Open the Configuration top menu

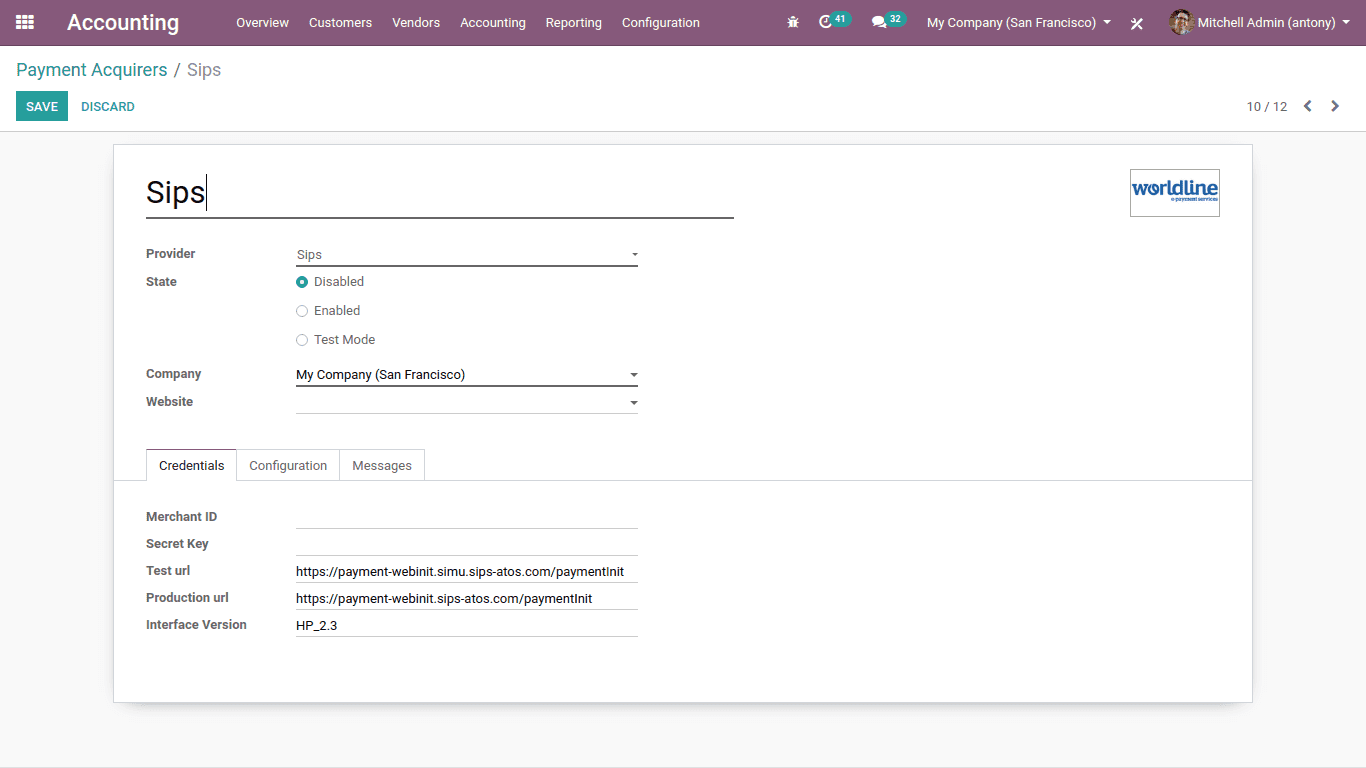[x=661, y=22]
